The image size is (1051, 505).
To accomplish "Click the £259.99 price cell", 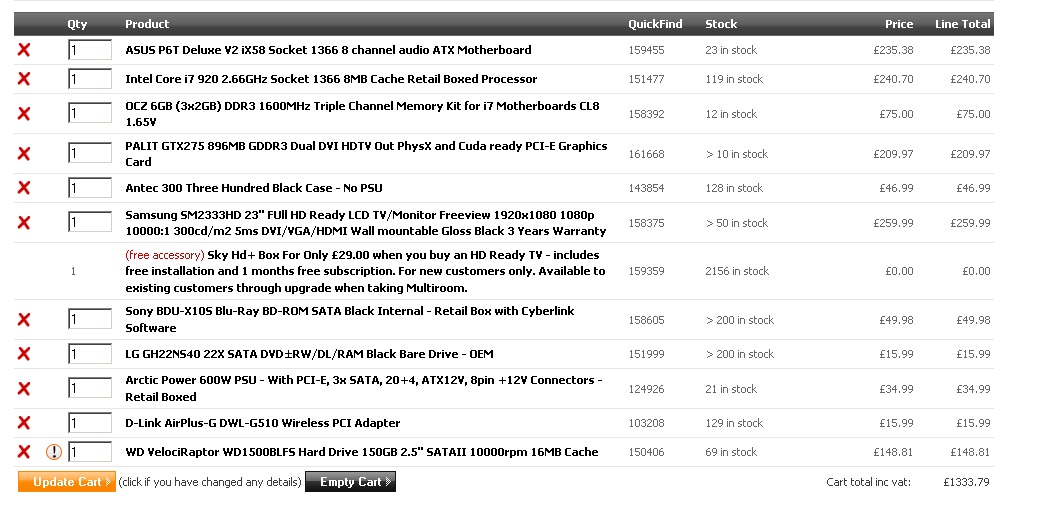I will 893,223.
